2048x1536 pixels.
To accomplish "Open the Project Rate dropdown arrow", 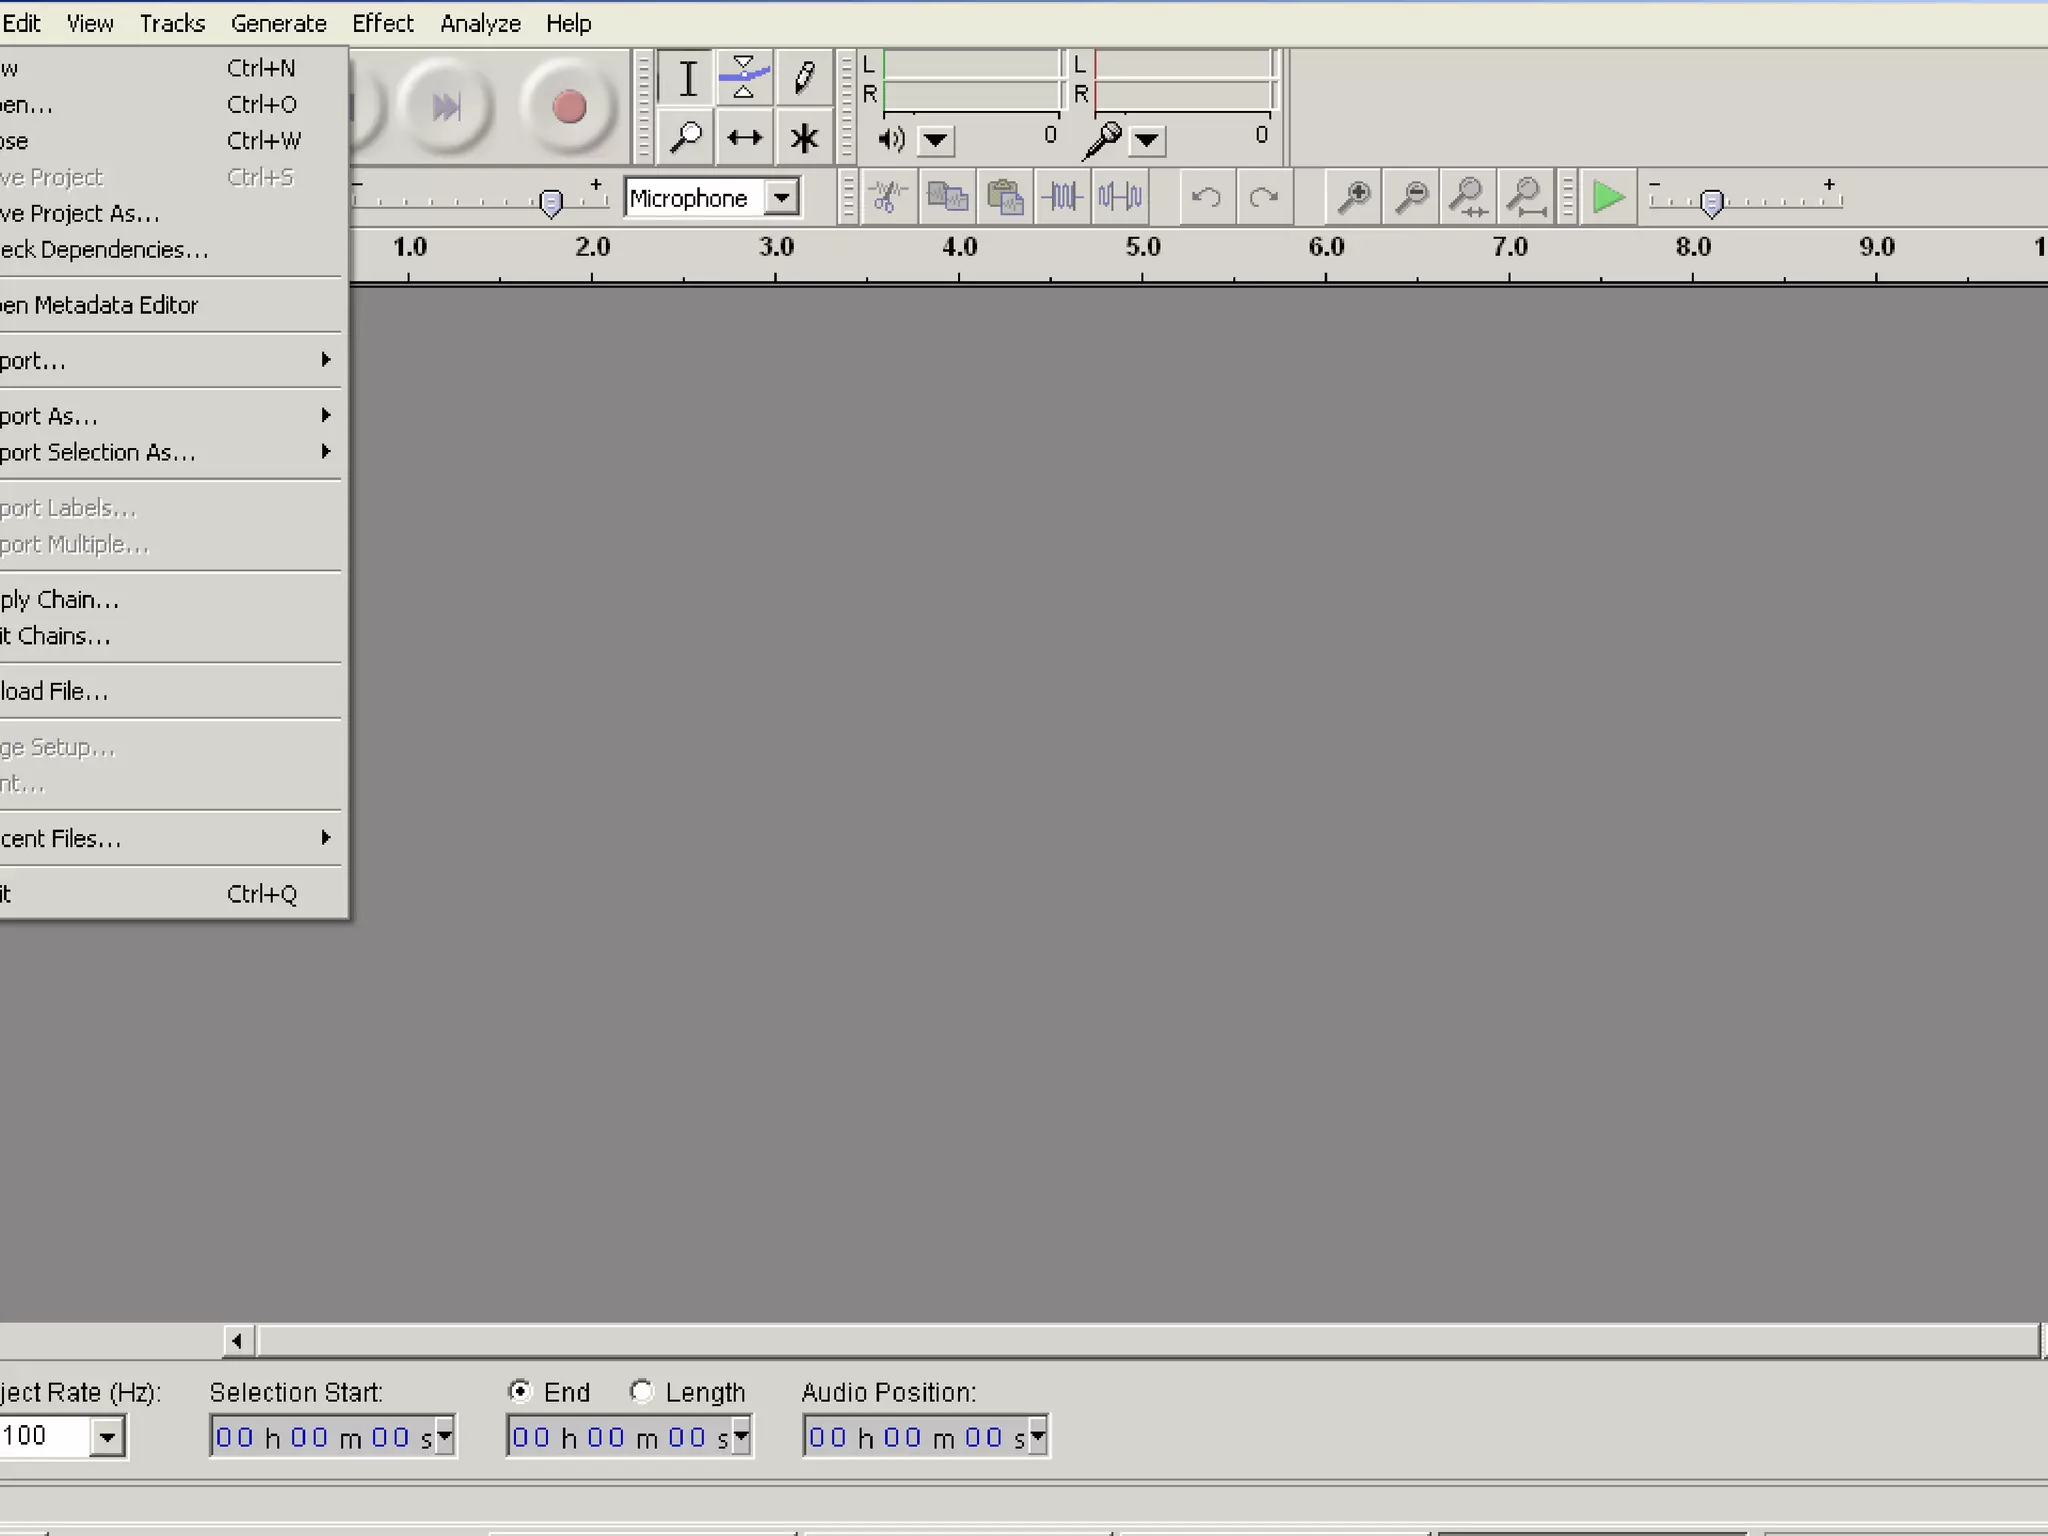I will click(107, 1438).
